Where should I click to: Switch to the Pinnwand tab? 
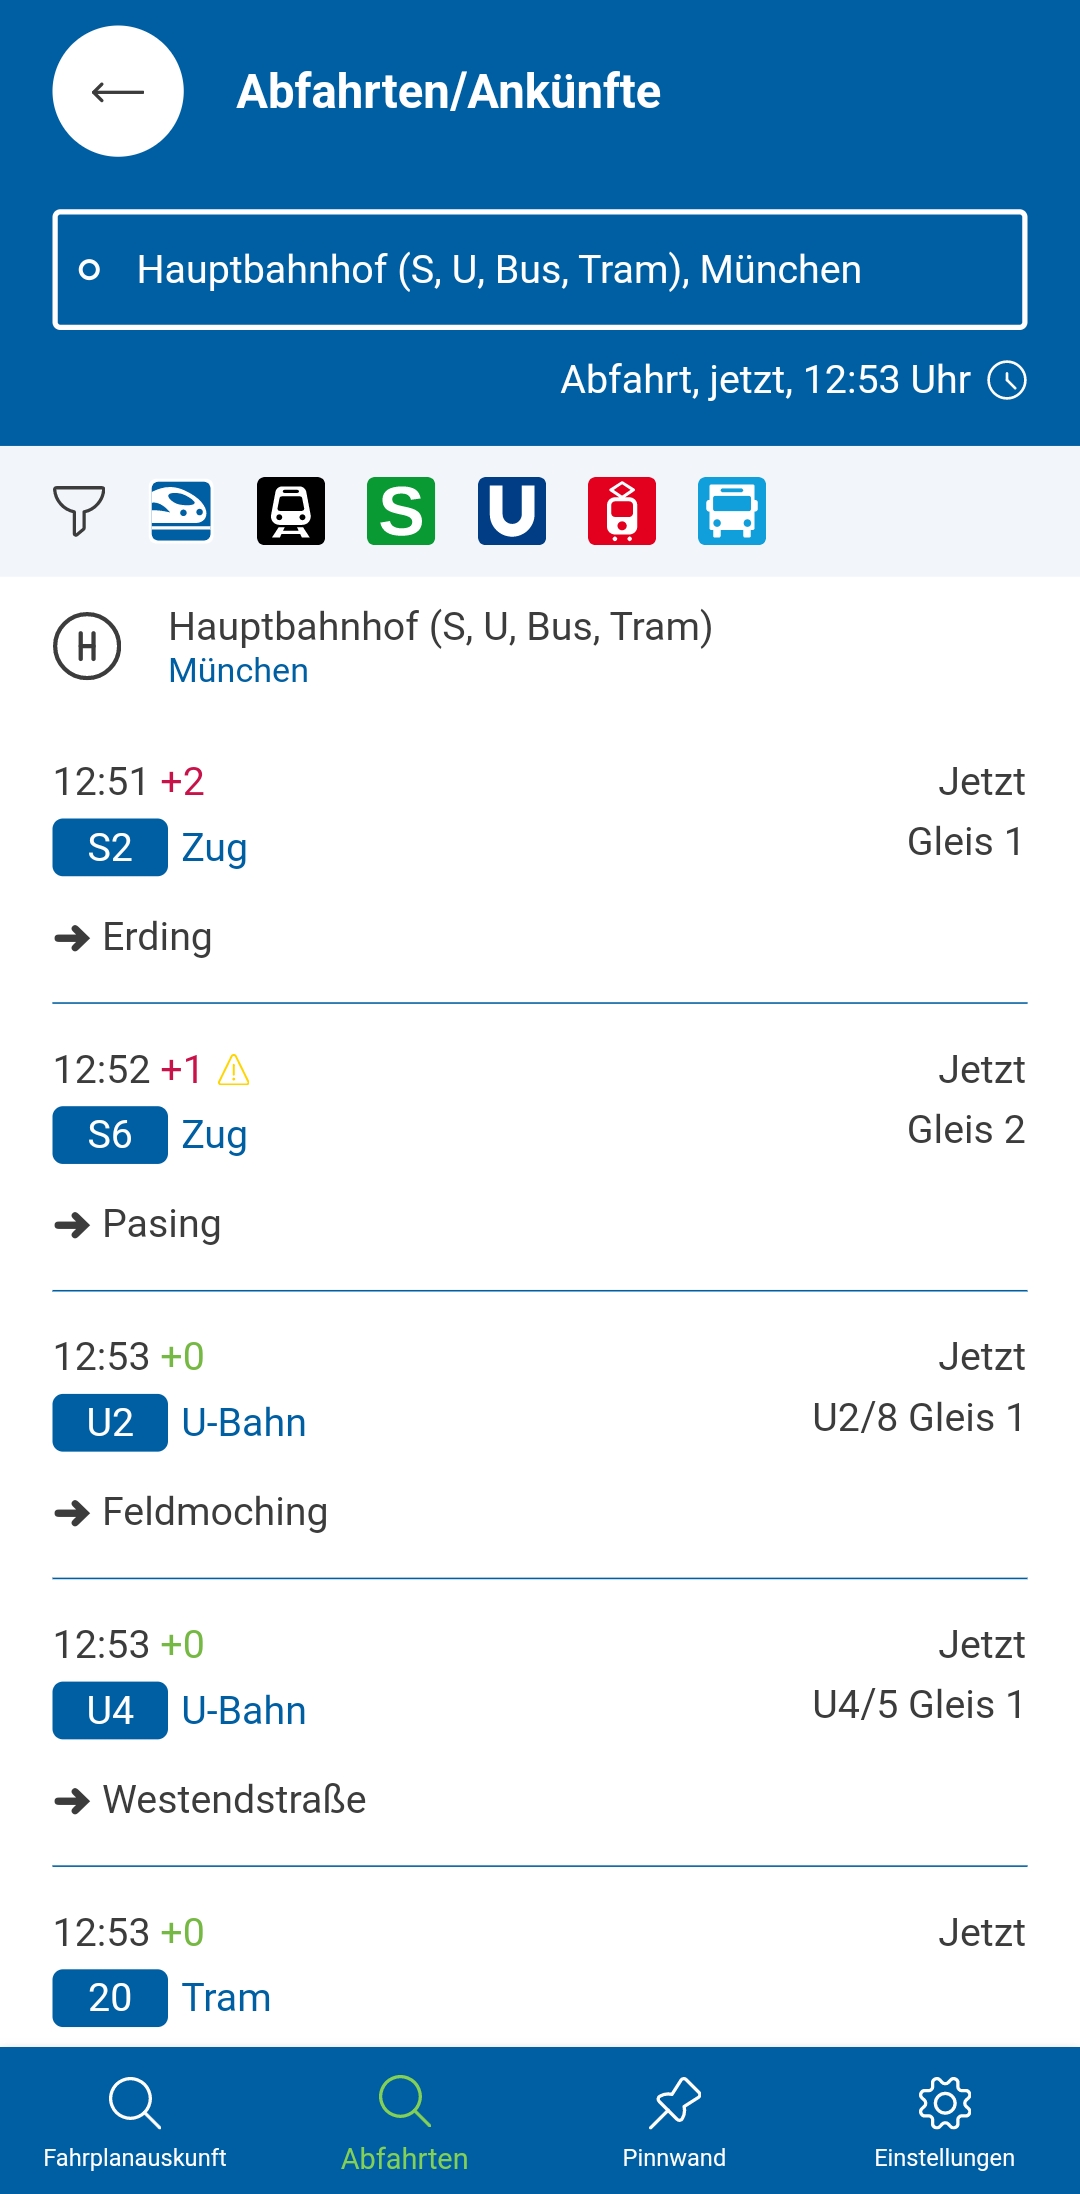coord(675,2120)
